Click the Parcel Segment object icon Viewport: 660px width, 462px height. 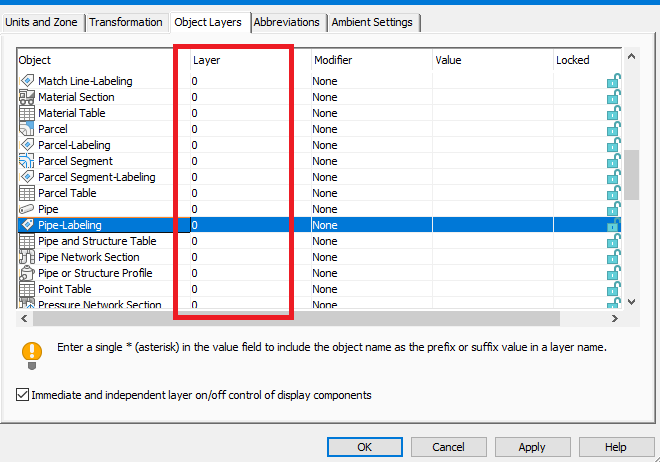(x=27, y=161)
